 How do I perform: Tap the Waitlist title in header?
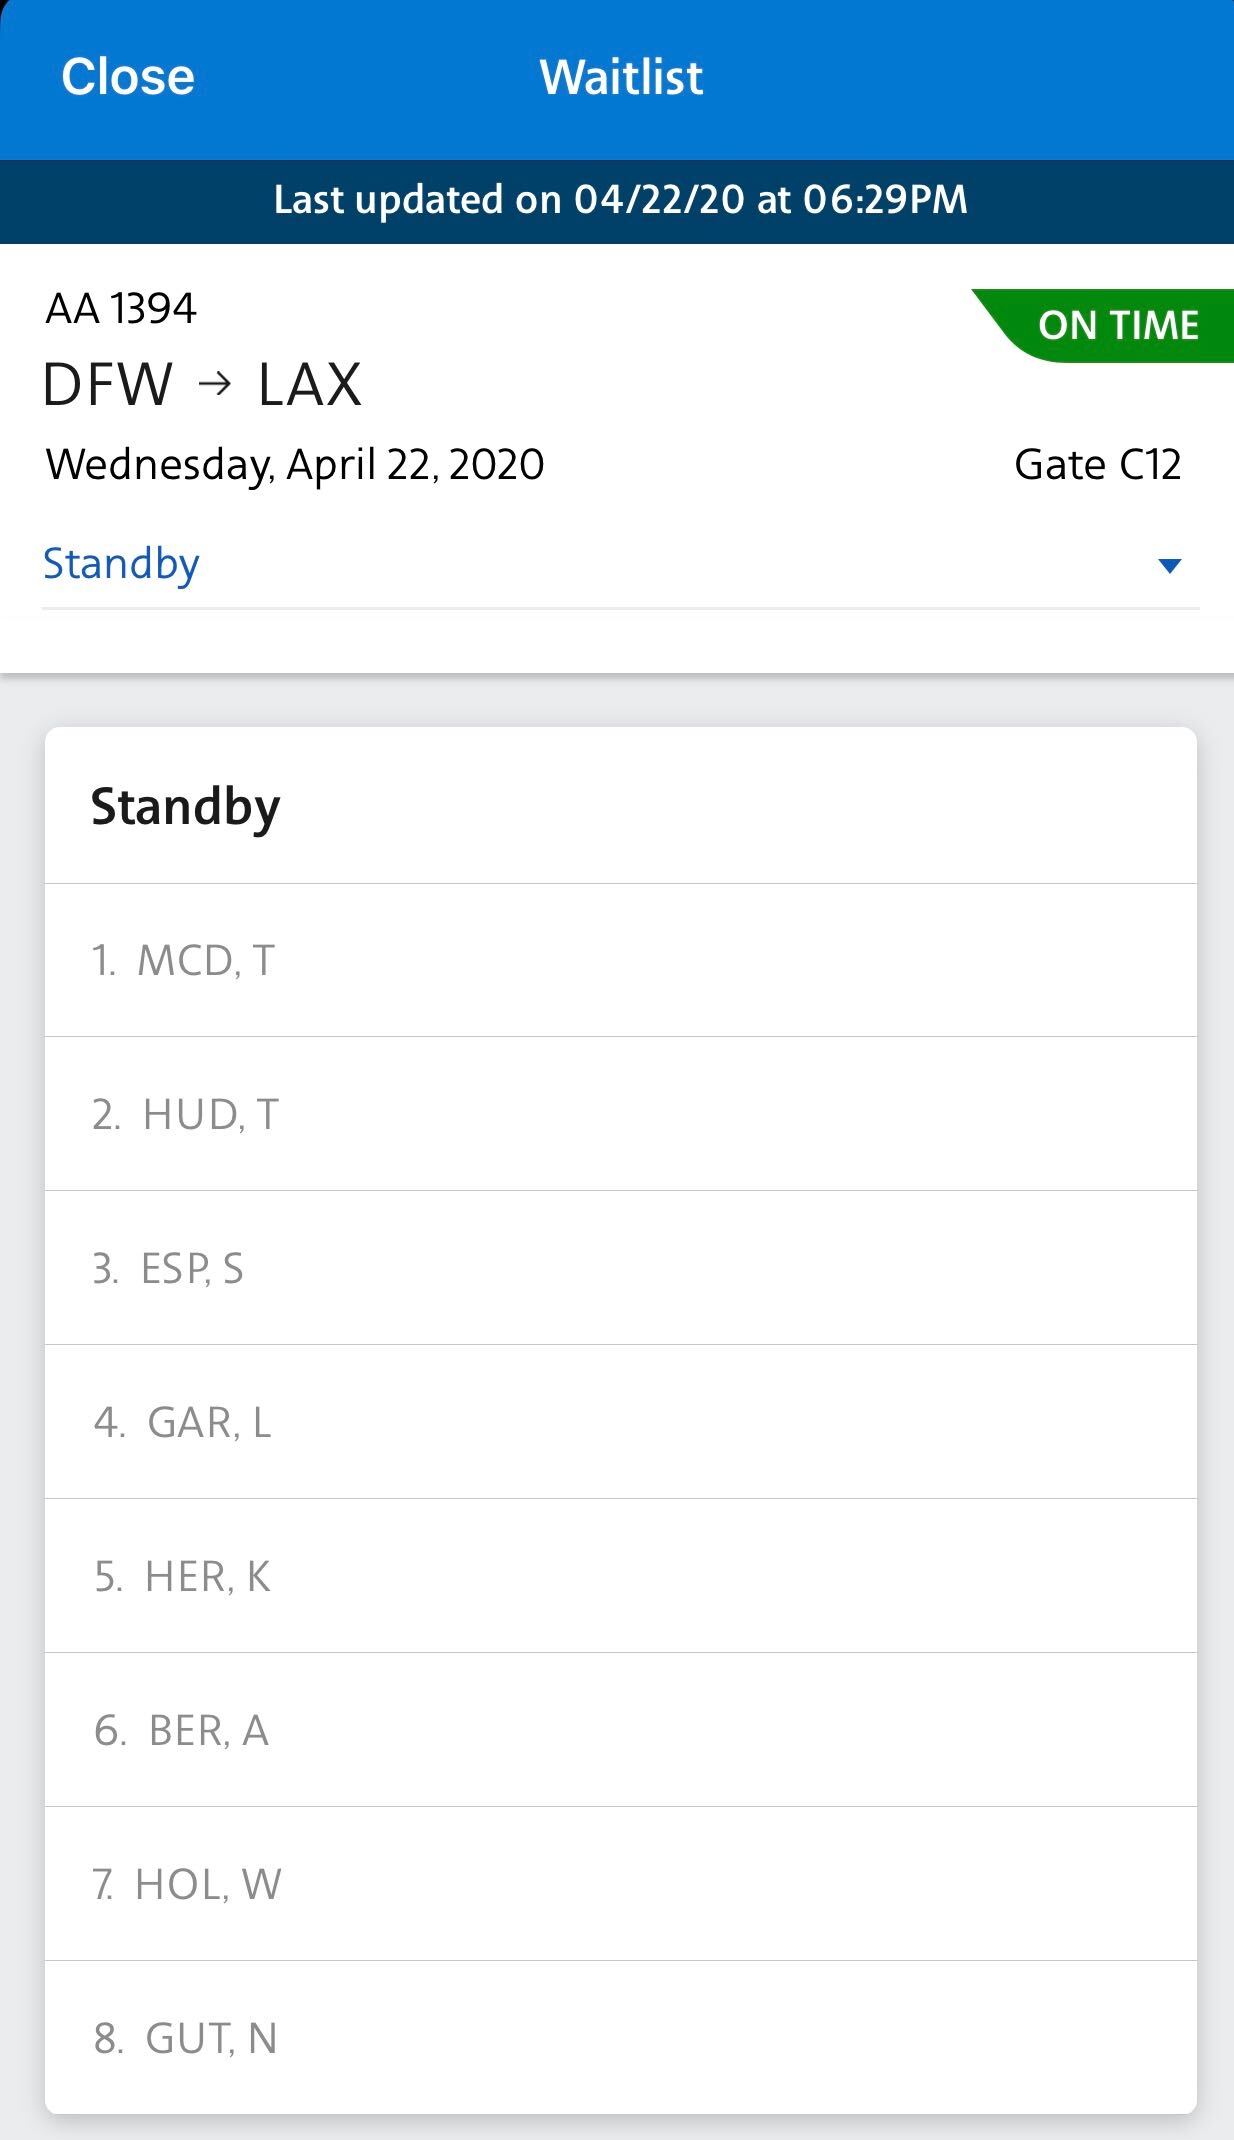click(x=621, y=77)
